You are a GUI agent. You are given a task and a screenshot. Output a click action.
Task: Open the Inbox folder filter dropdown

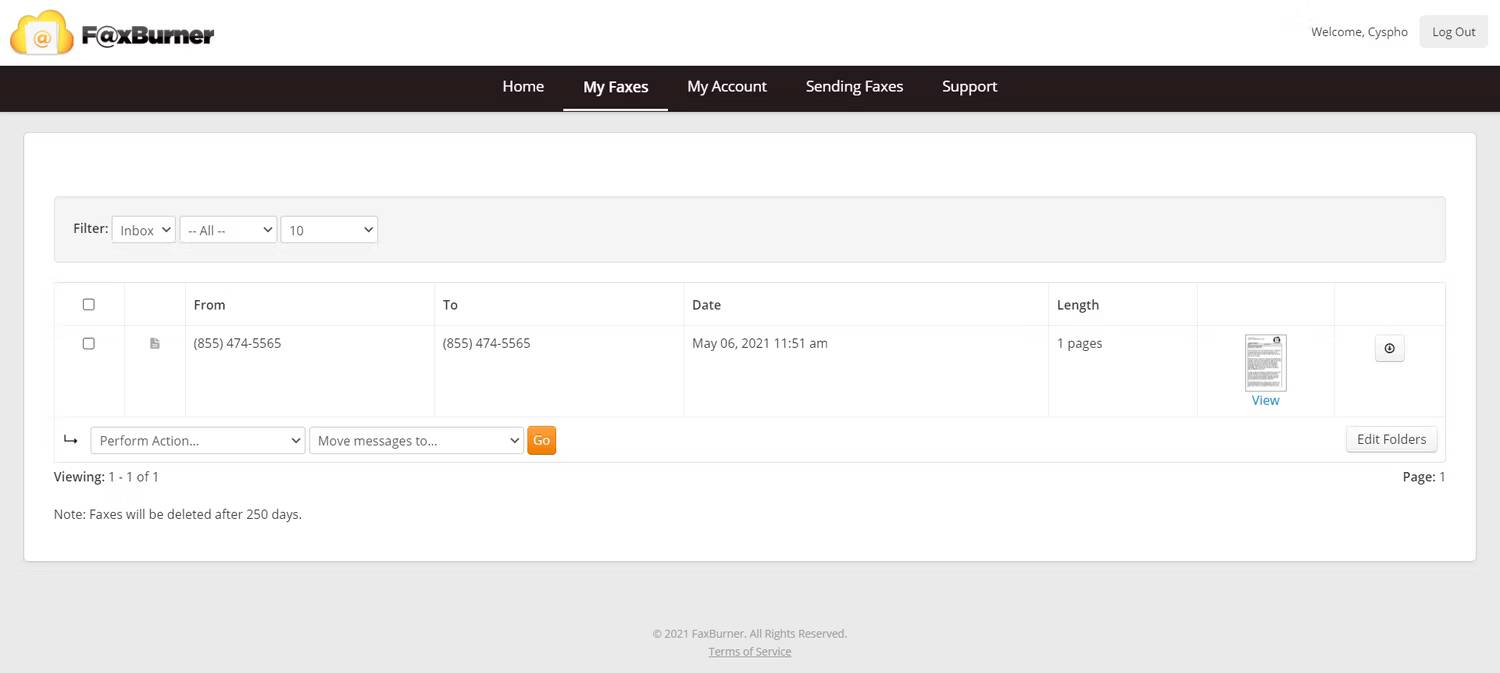pos(143,230)
